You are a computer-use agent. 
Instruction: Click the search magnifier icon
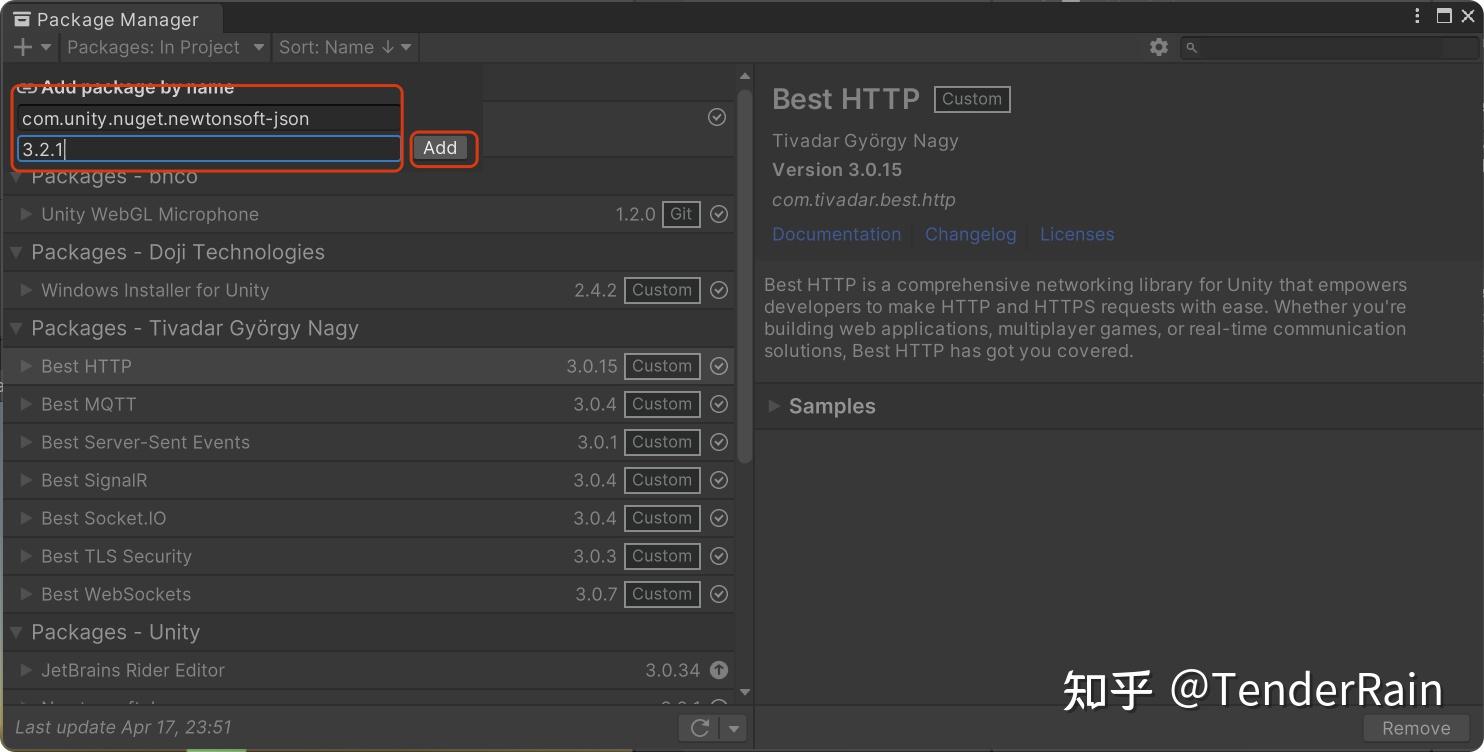point(1191,47)
